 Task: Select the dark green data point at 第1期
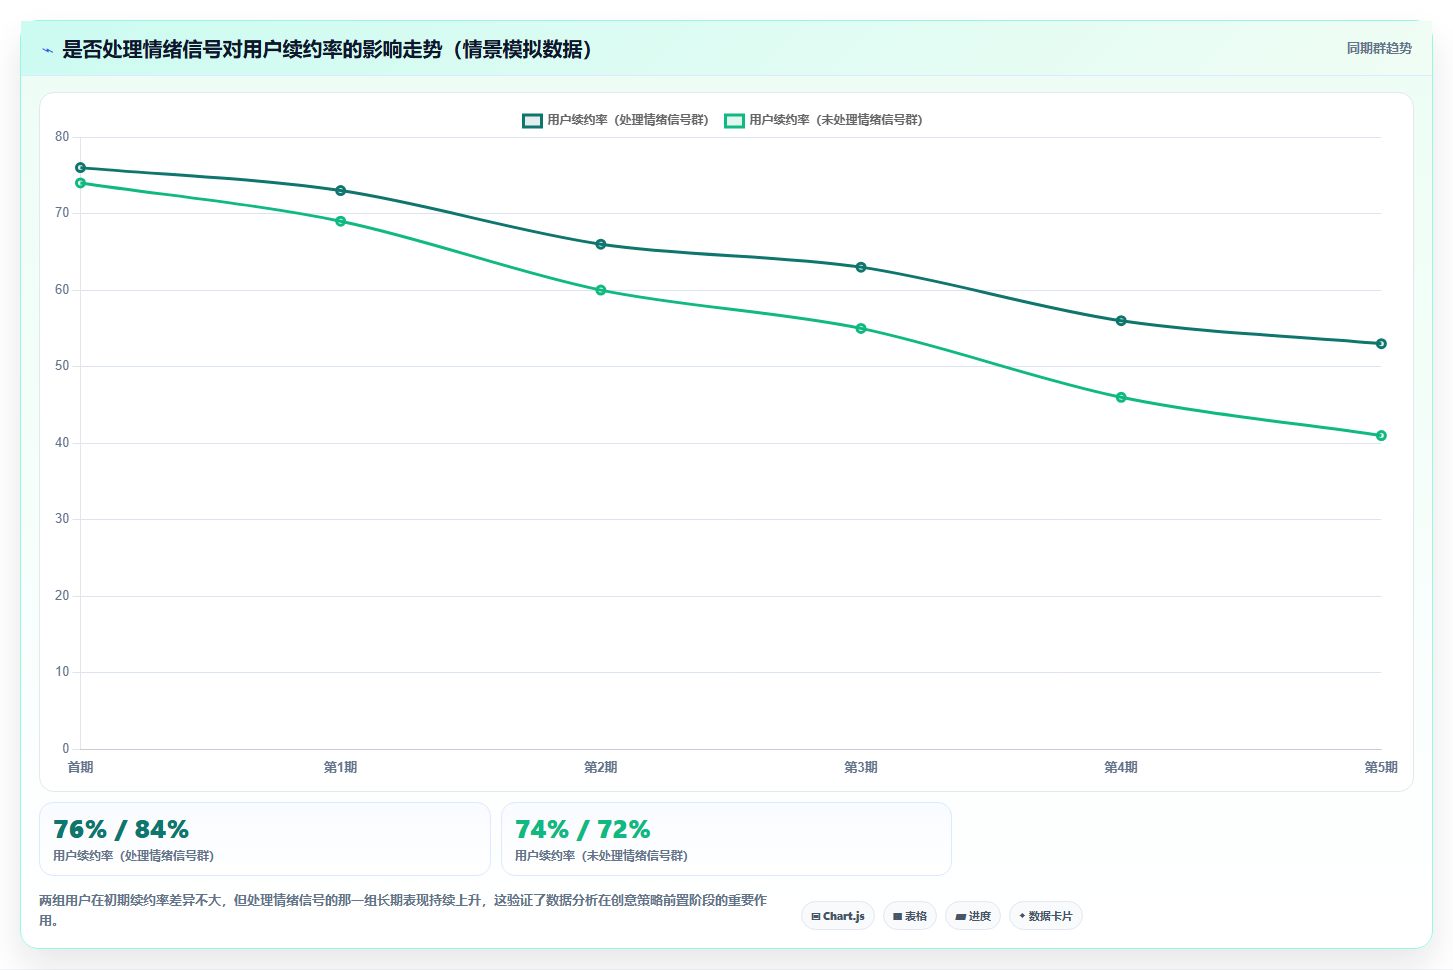341,191
